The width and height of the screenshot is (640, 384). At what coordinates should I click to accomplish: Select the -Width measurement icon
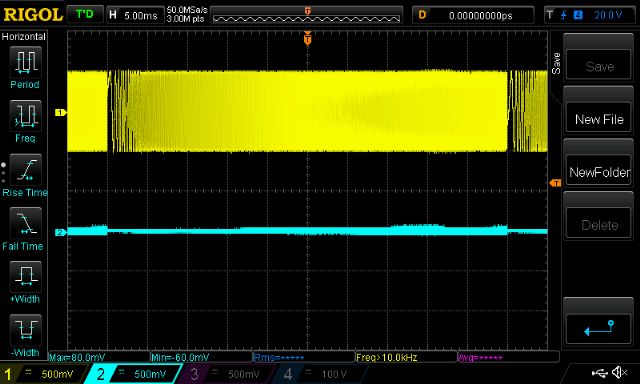tap(25, 330)
